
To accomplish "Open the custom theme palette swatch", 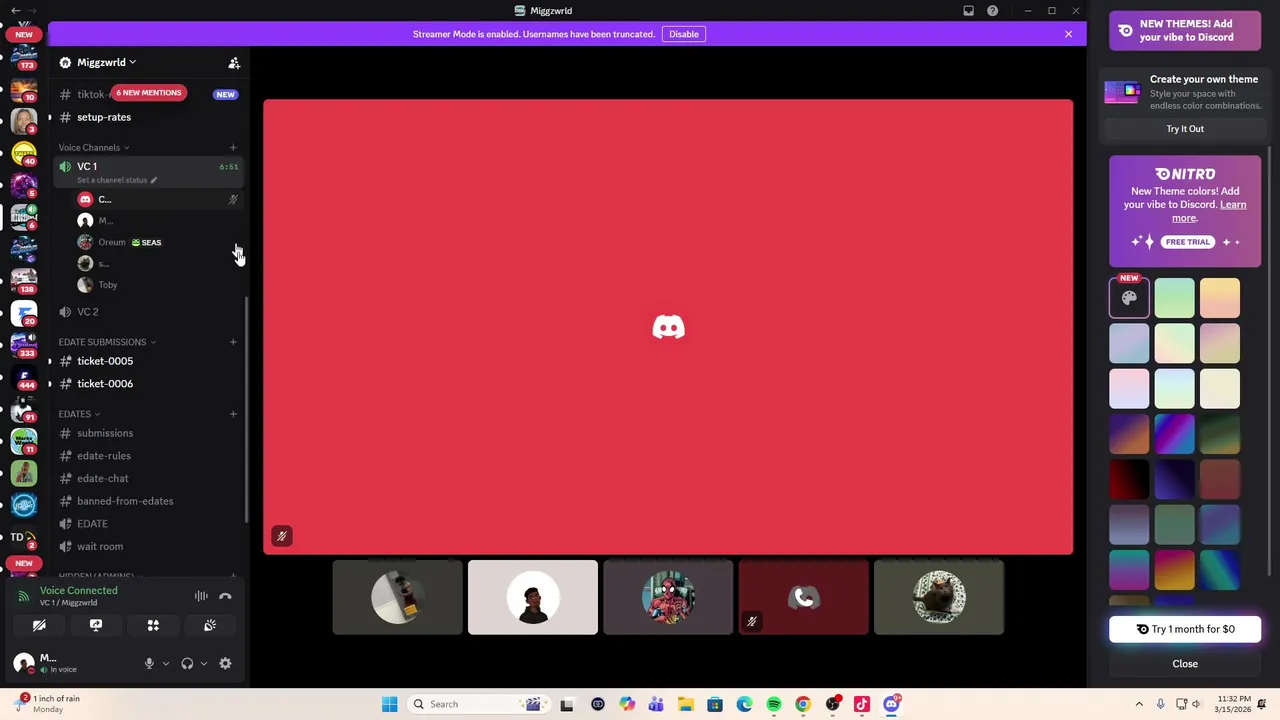I will click(x=1129, y=298).
